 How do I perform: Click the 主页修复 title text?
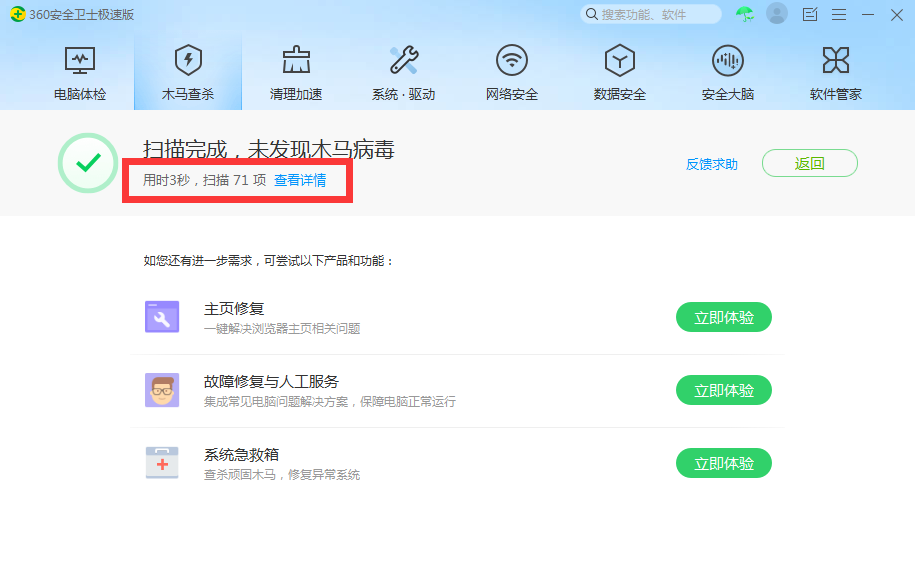234,308
